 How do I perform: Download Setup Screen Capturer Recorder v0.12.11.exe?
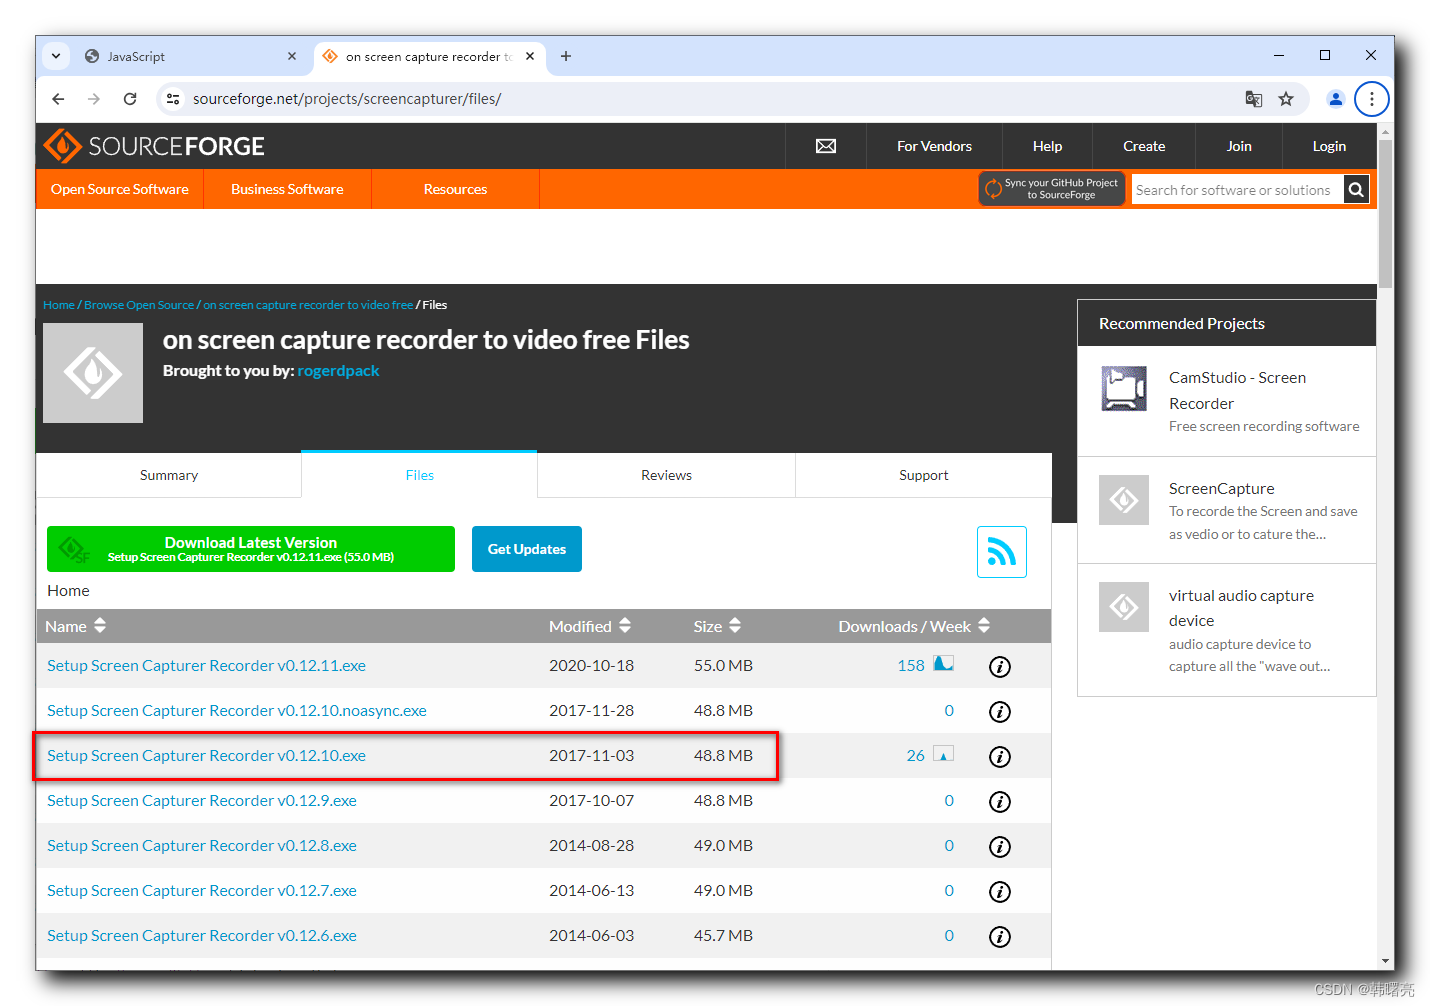click(206, 665)
